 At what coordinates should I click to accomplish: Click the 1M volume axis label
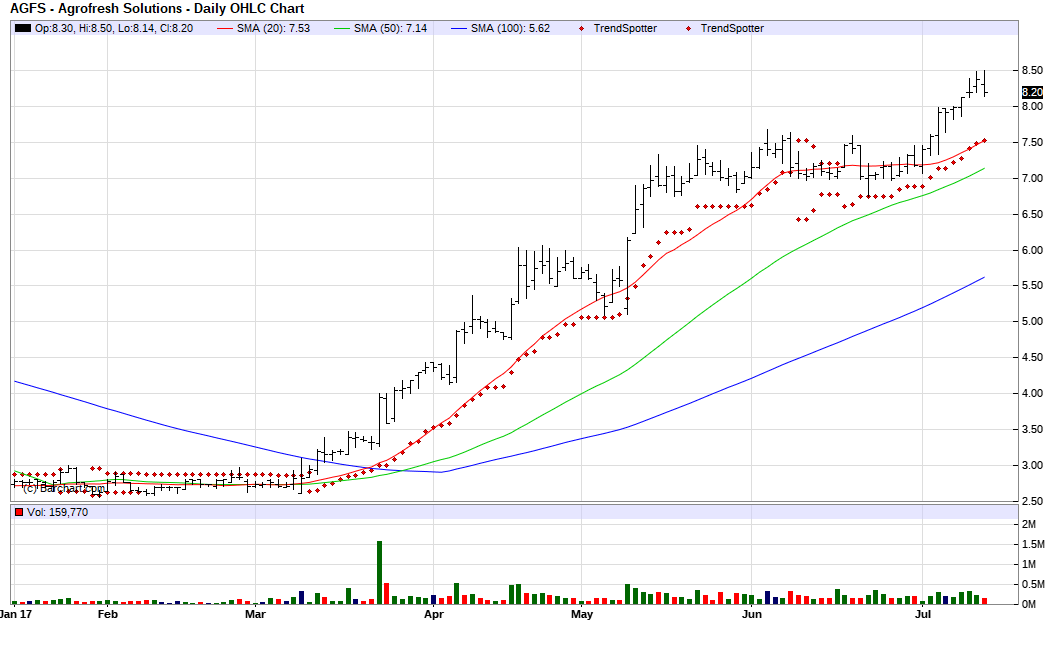point(1029,565)
